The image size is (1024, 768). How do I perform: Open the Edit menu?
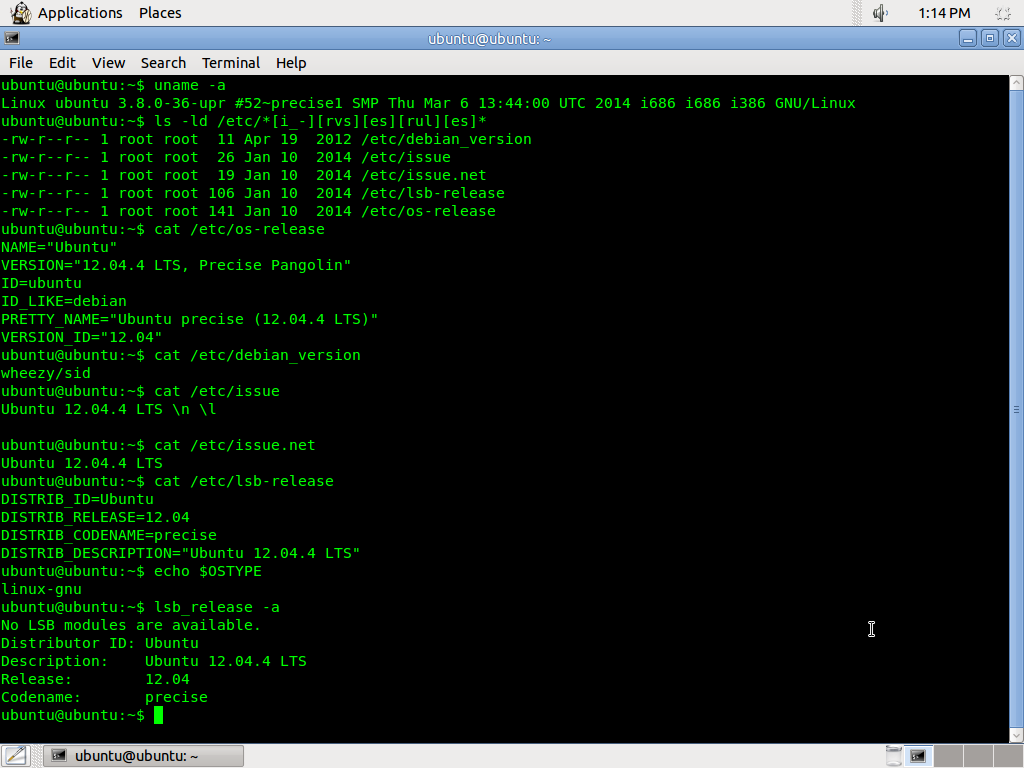pyautogui.click(x=62, y=63)
